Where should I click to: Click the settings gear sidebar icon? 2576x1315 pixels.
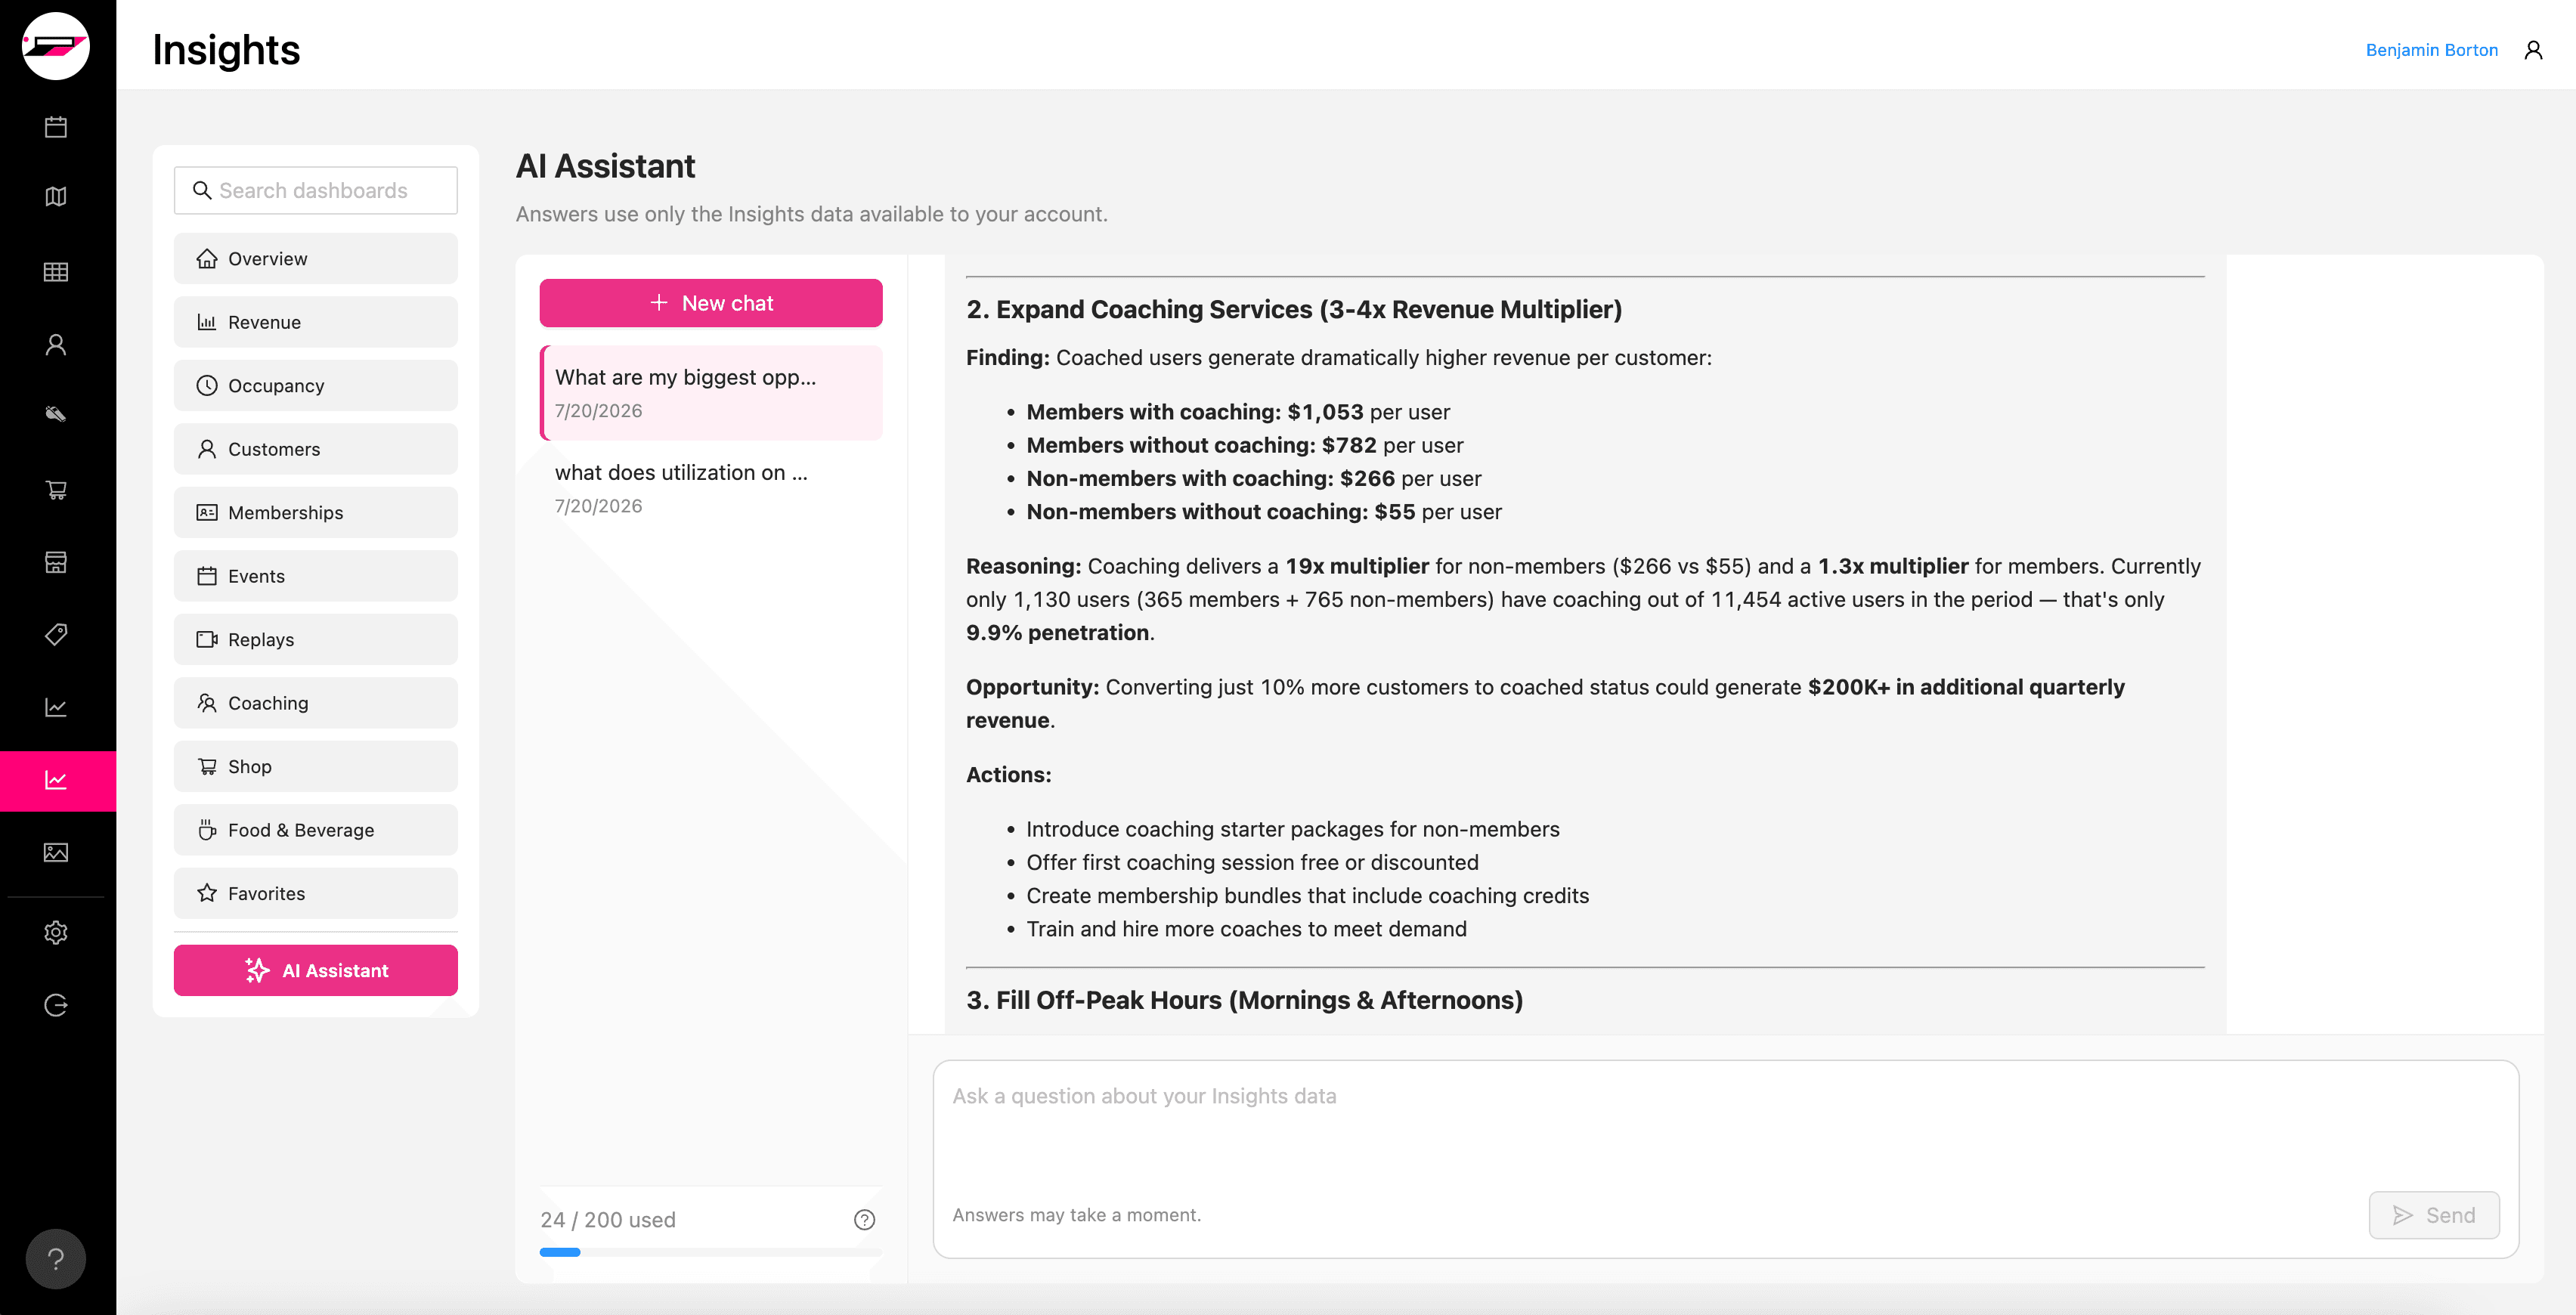pyautogui.click(x=56, y=932)
